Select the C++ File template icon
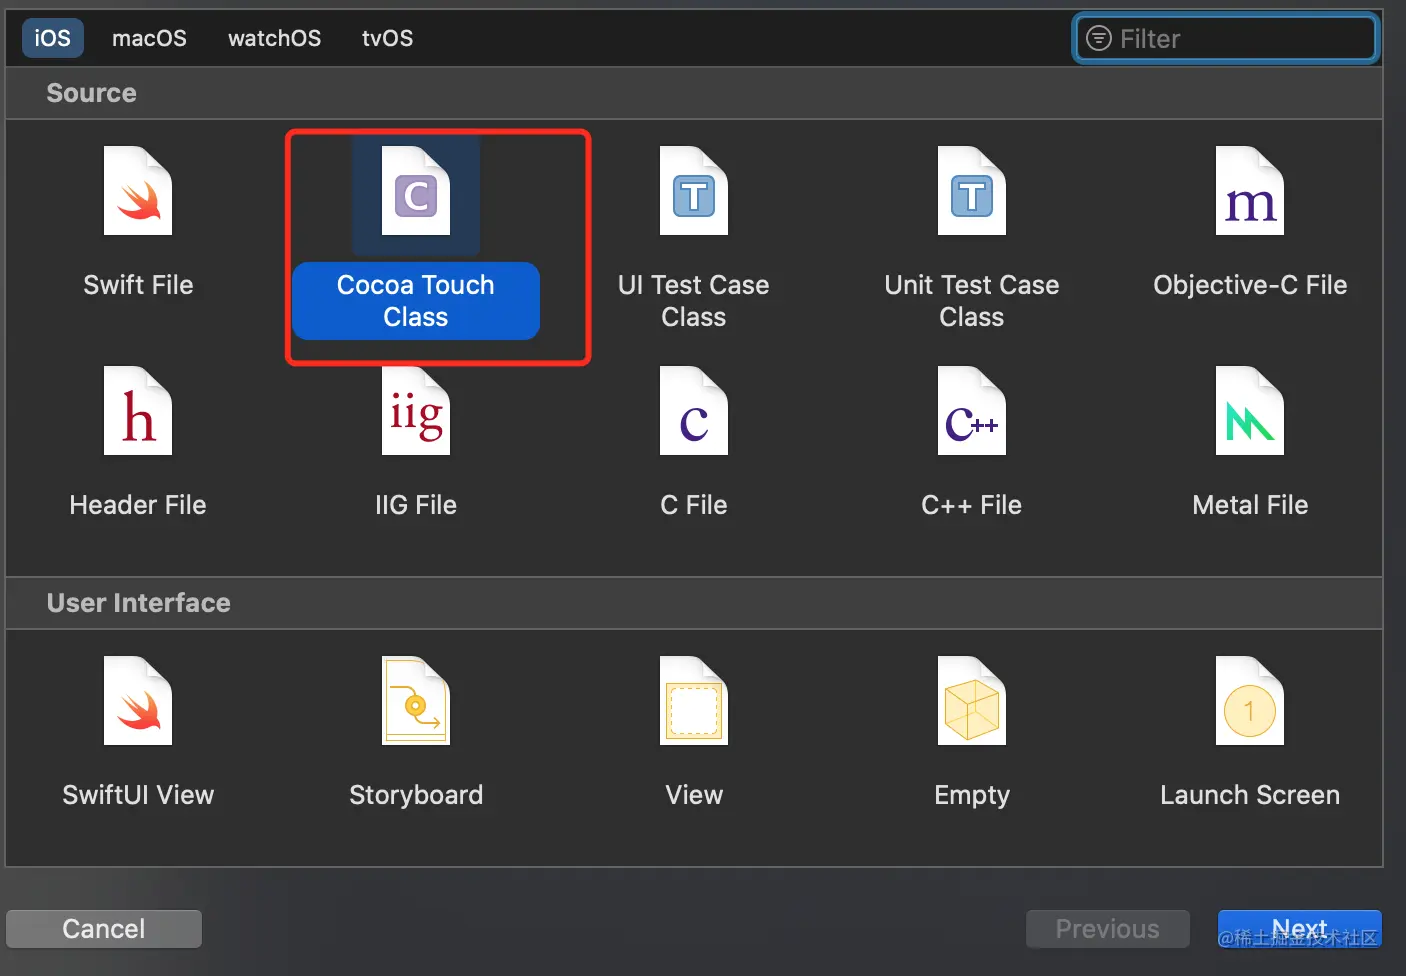Viewport: 1406px width, 976px height. click(x=972, y=411)
